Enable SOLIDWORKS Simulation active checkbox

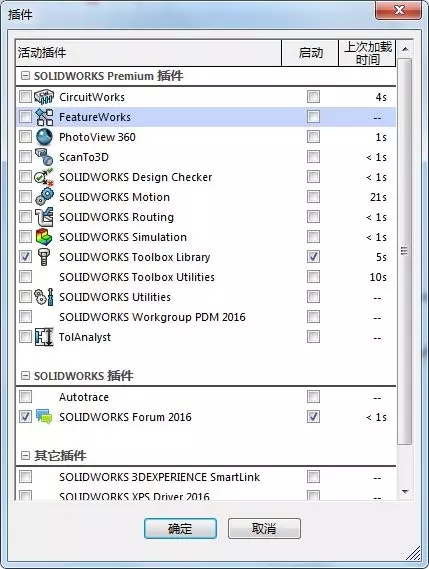[25, 237]
